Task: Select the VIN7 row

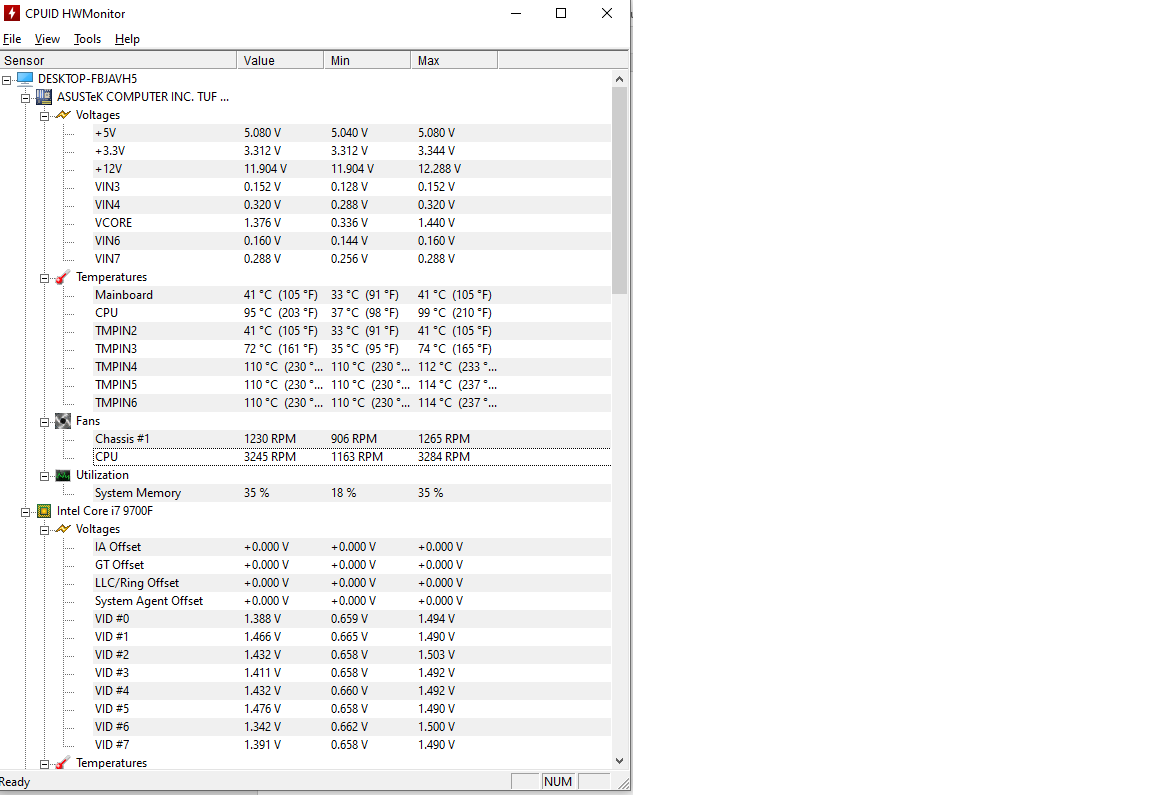Action: coord(351,259)
